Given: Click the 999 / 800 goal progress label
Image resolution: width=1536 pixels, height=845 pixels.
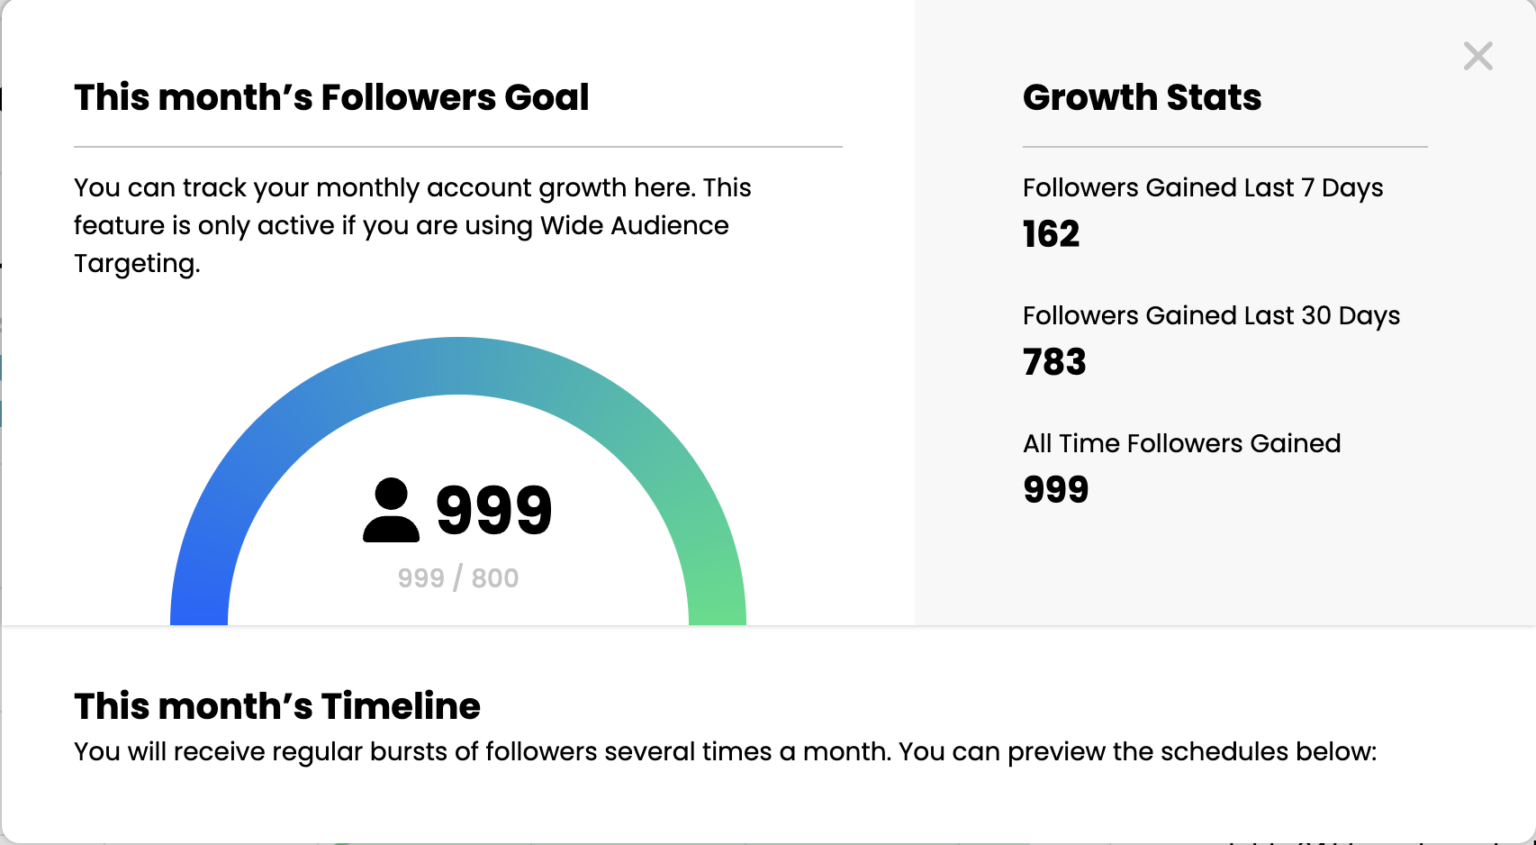Looking at the screenshot, I should (x=457, y=578).
